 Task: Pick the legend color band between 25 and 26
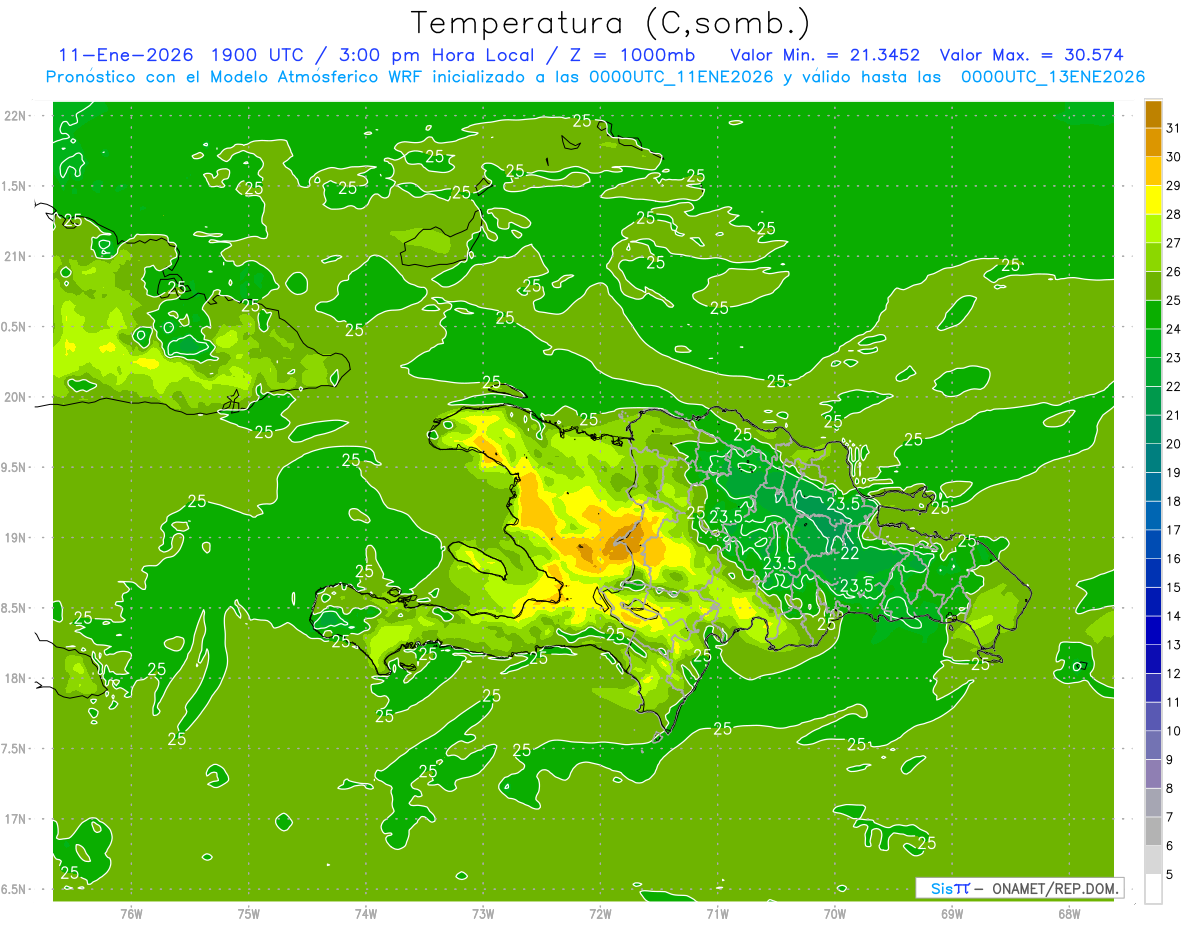1154,286
